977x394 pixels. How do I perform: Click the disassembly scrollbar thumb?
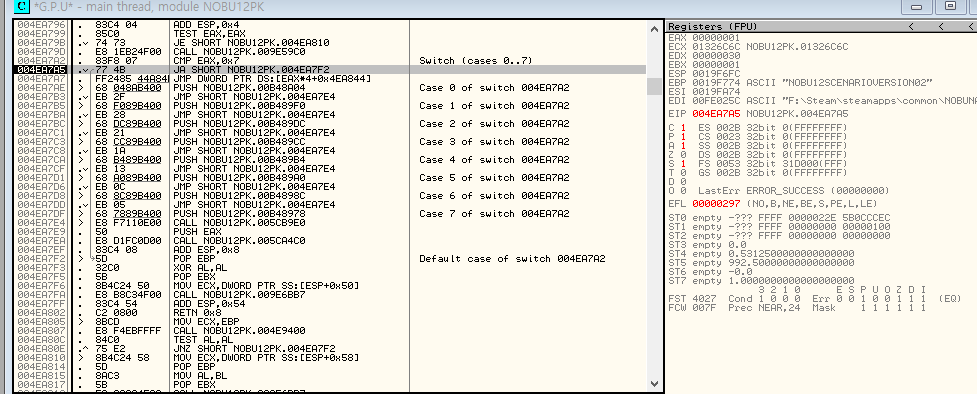[x=654, y=86]
